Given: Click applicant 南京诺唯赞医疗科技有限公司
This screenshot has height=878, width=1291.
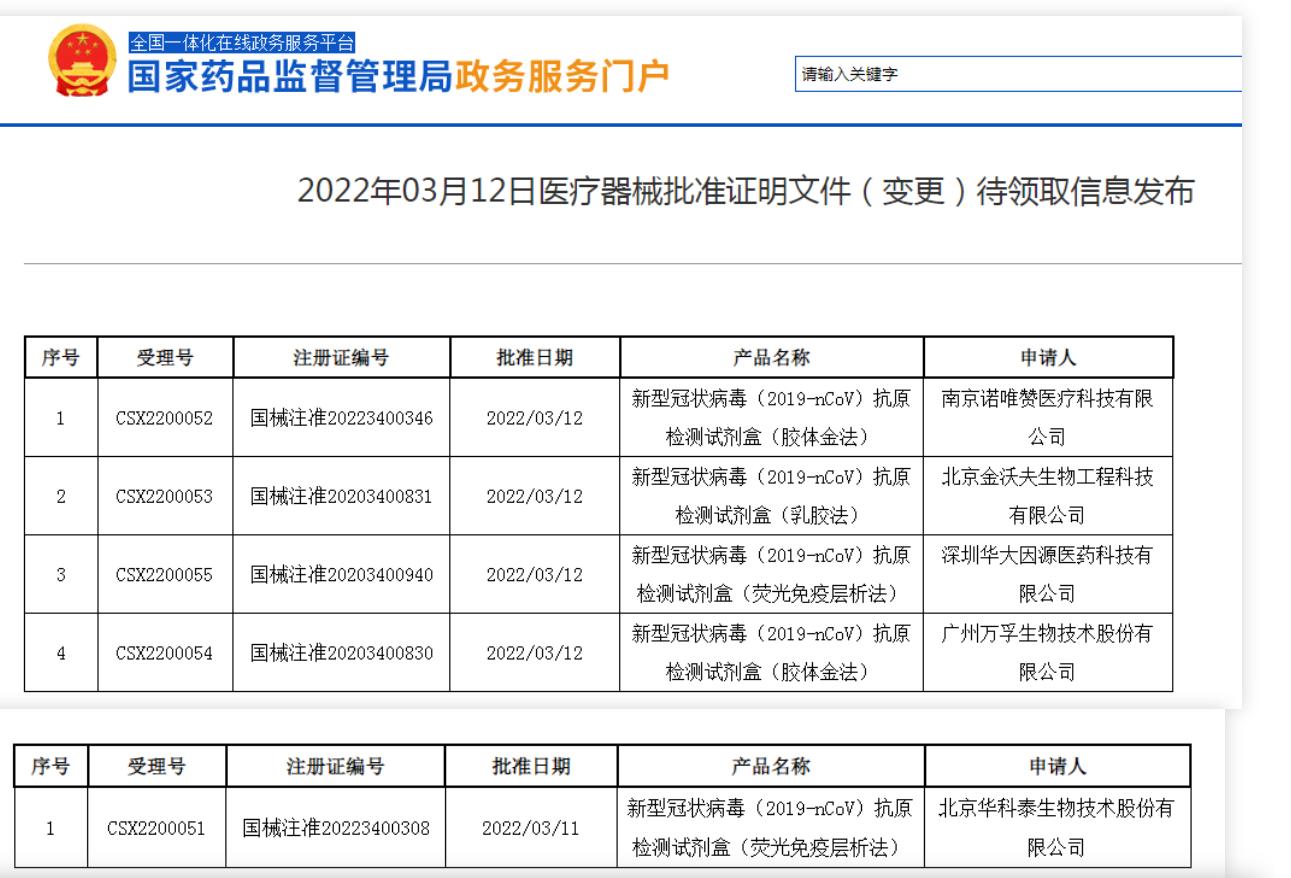Looking at the screenshot, I should 1047,418.
